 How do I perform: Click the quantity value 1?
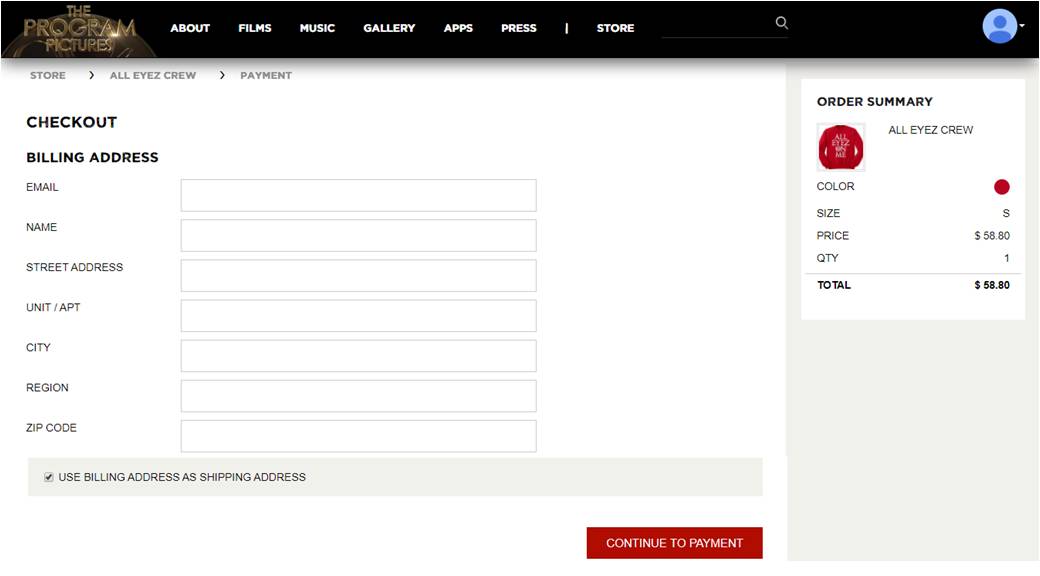click(1006, 258)
